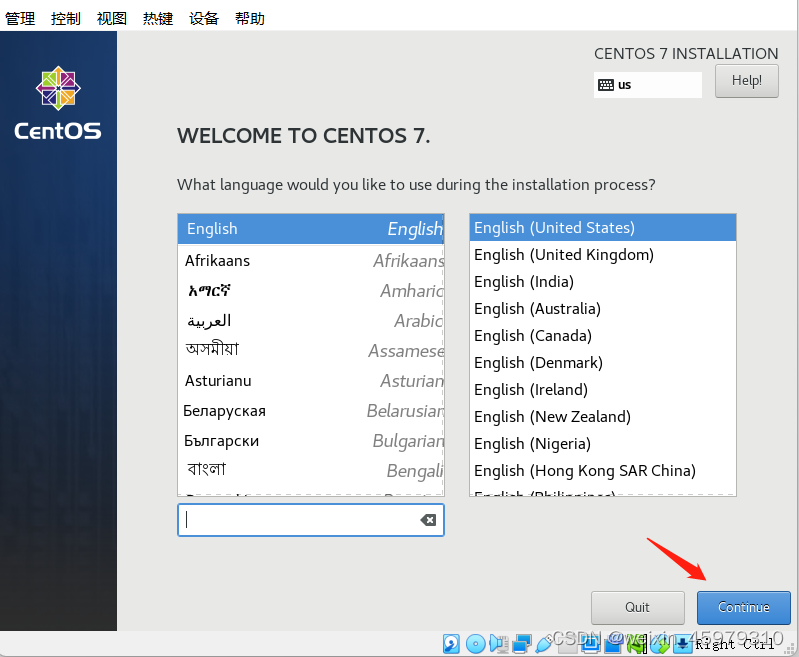This screenshot has width=799, height=657.
Task: Open the optical disc indicator in status bar
Action: click(475, 644)
